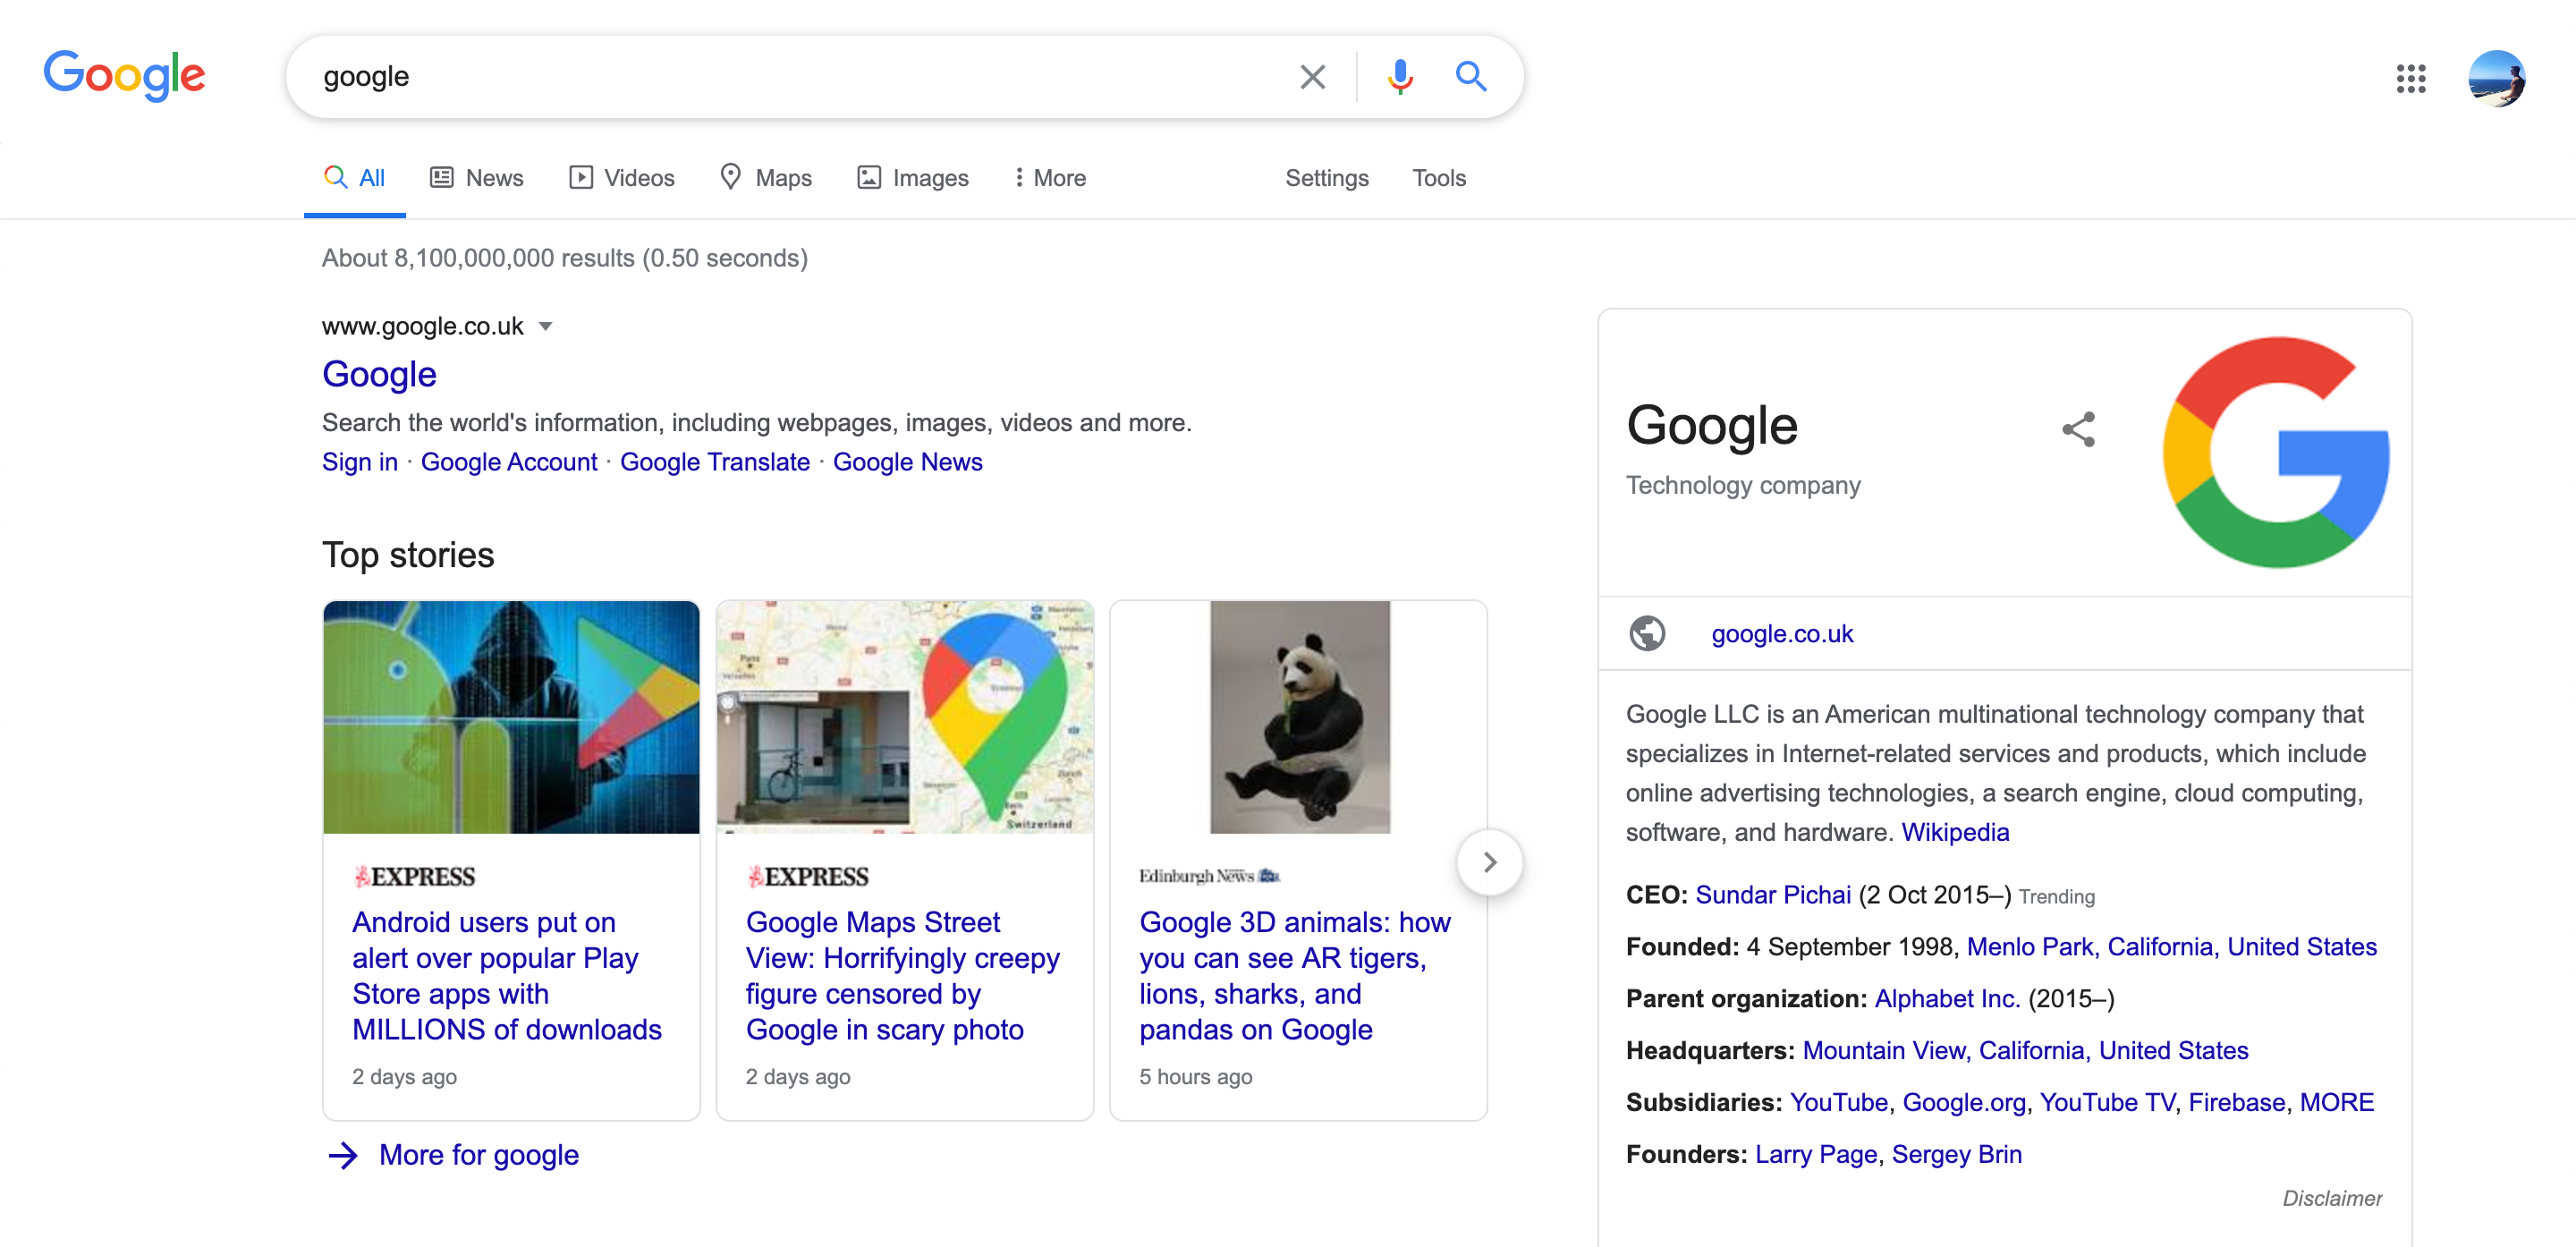The image size is (2576, 1247).
Task: Open the Alphabet Inc. parent organization link
Action: click(1947, 999)
